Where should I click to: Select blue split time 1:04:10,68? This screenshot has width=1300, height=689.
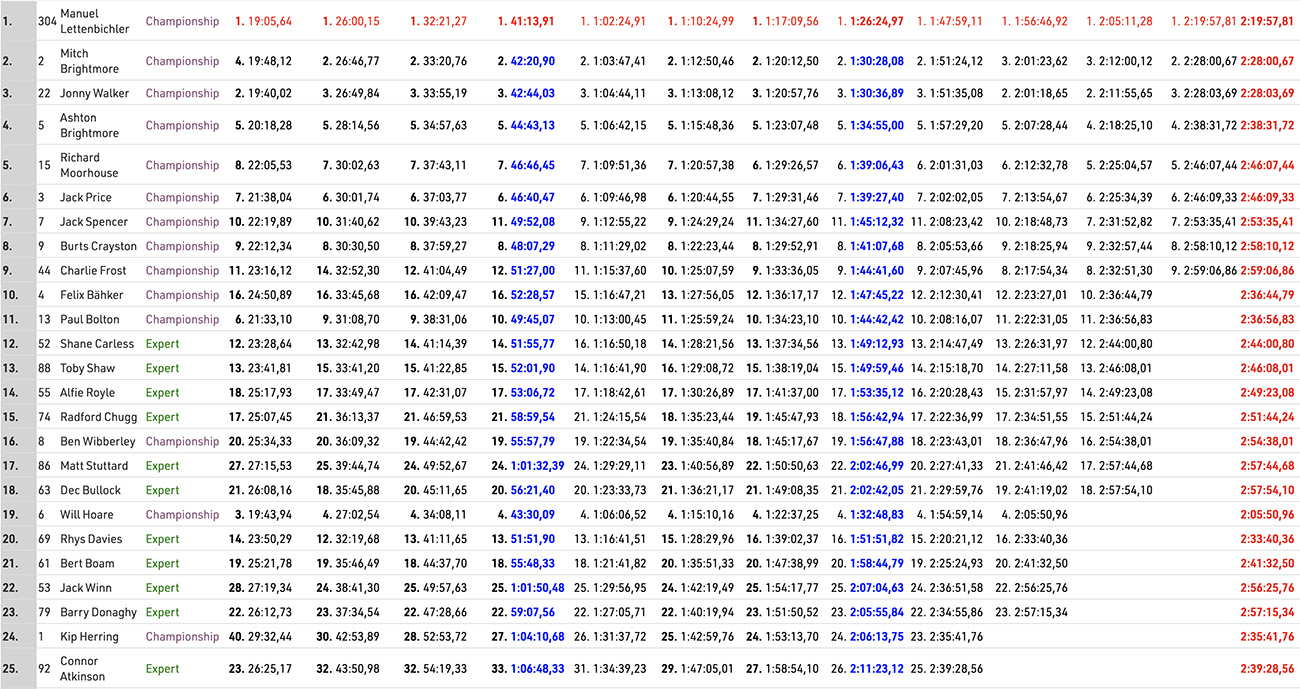coord(538,637)
